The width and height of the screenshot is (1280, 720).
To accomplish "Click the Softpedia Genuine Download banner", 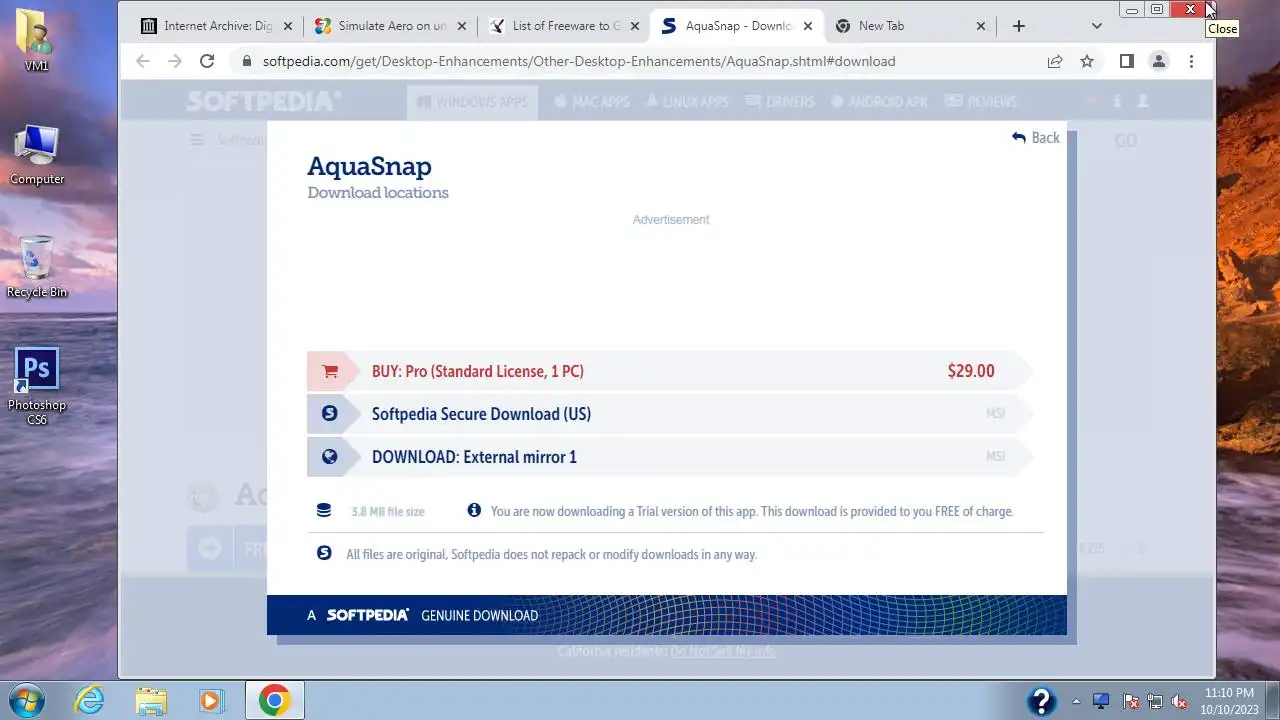I will pyautogui.click(x=666, y=615).
